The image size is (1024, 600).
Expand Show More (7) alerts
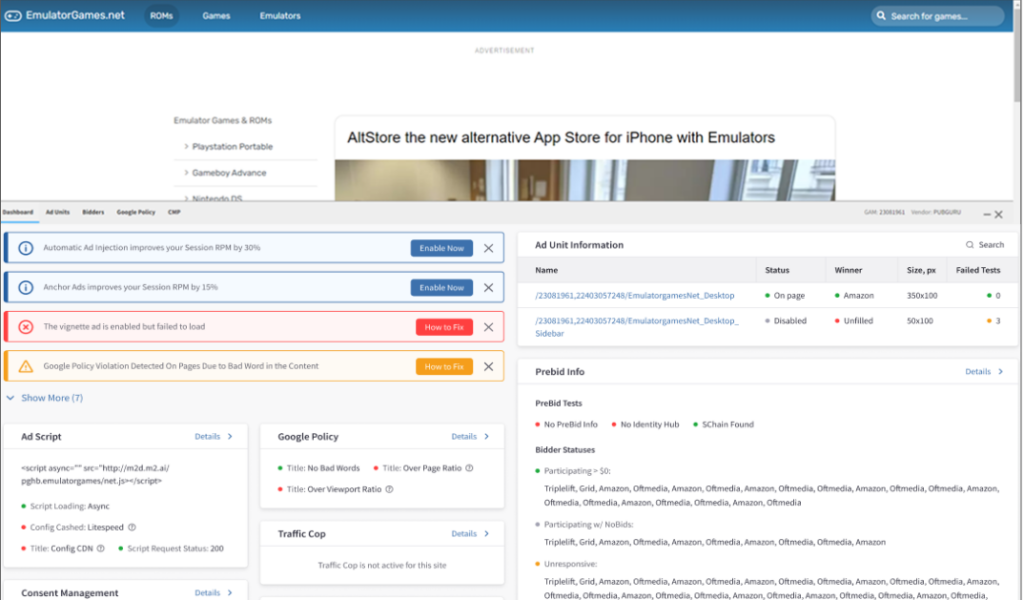click(x=45, y=398)
